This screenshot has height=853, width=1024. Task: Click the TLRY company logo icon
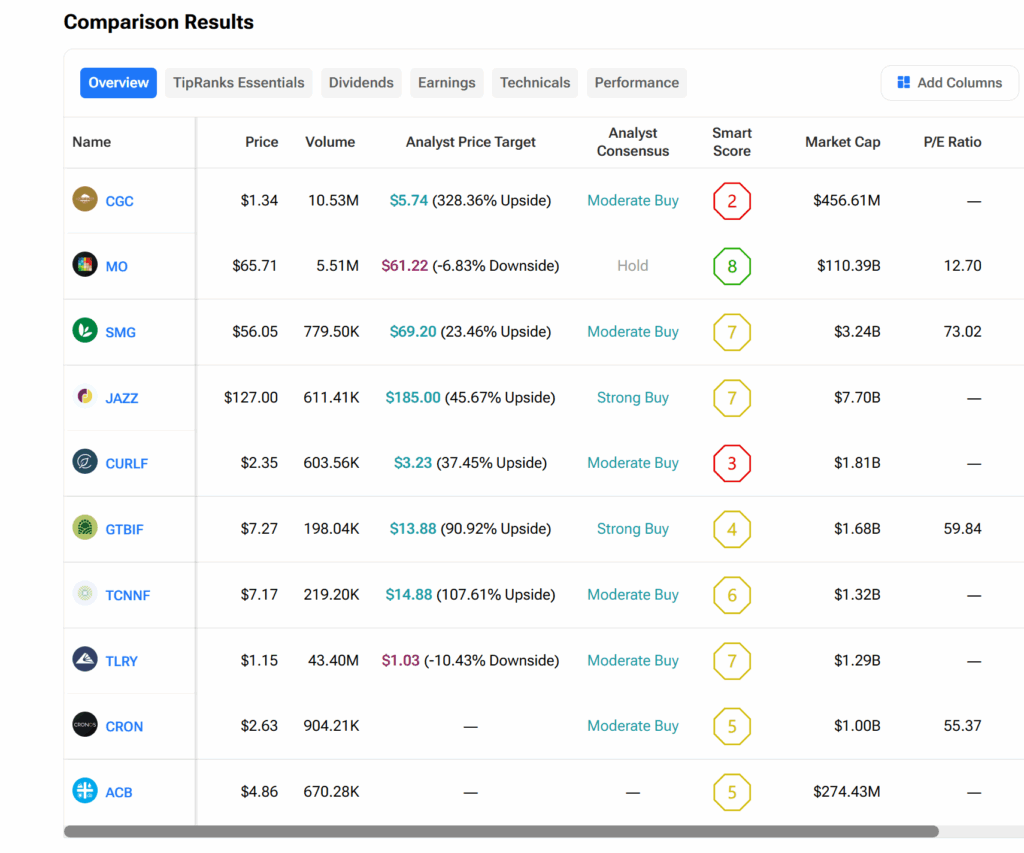85,659
